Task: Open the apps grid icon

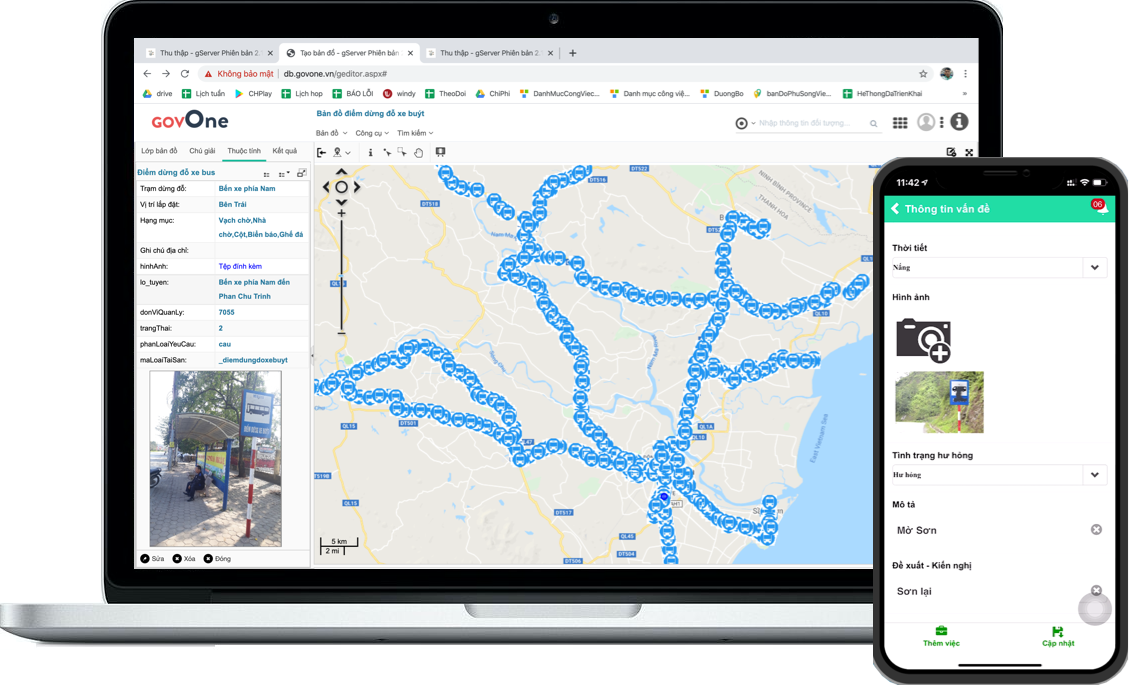Action: tap(900, 122)
